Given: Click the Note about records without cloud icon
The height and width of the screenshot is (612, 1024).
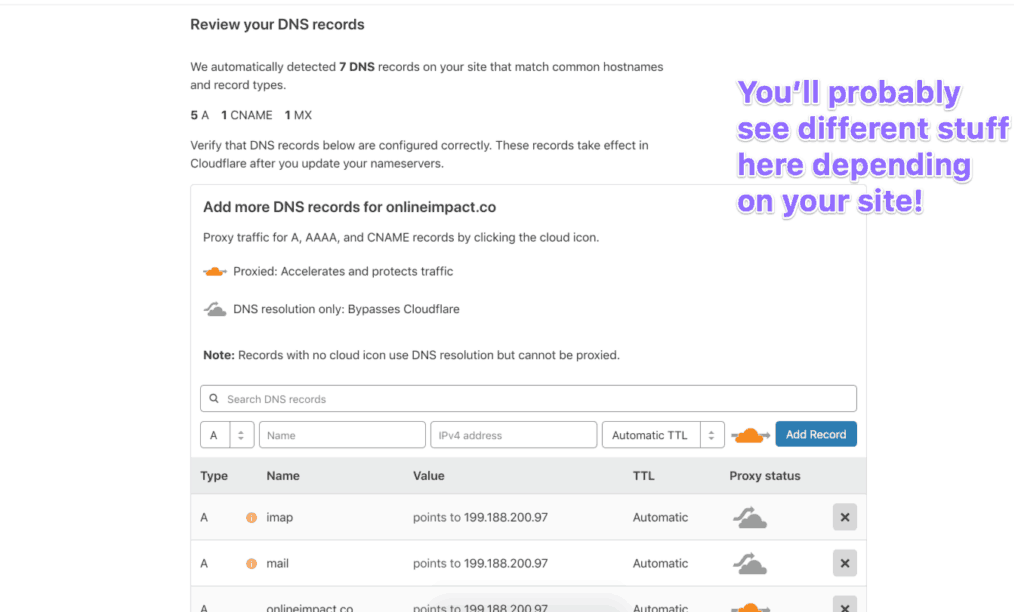Looking at the screenshot, I should click(411, 355).
